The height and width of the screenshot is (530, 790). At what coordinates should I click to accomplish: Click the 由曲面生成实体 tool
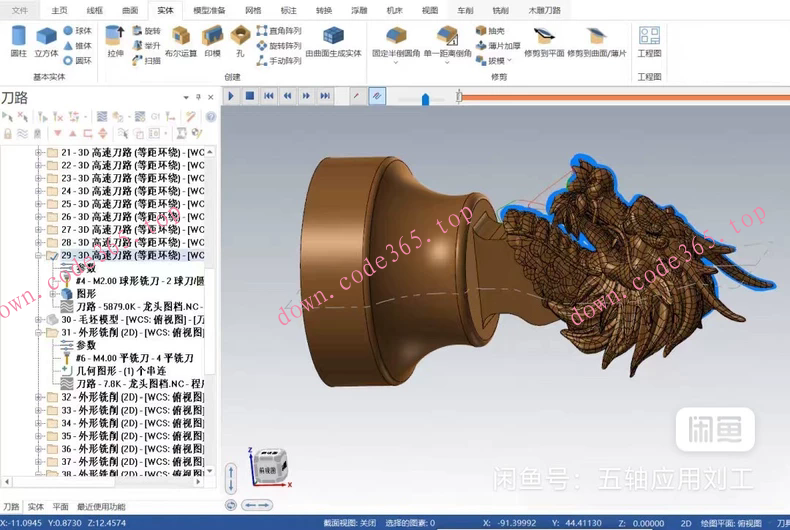tap(333, 40)
